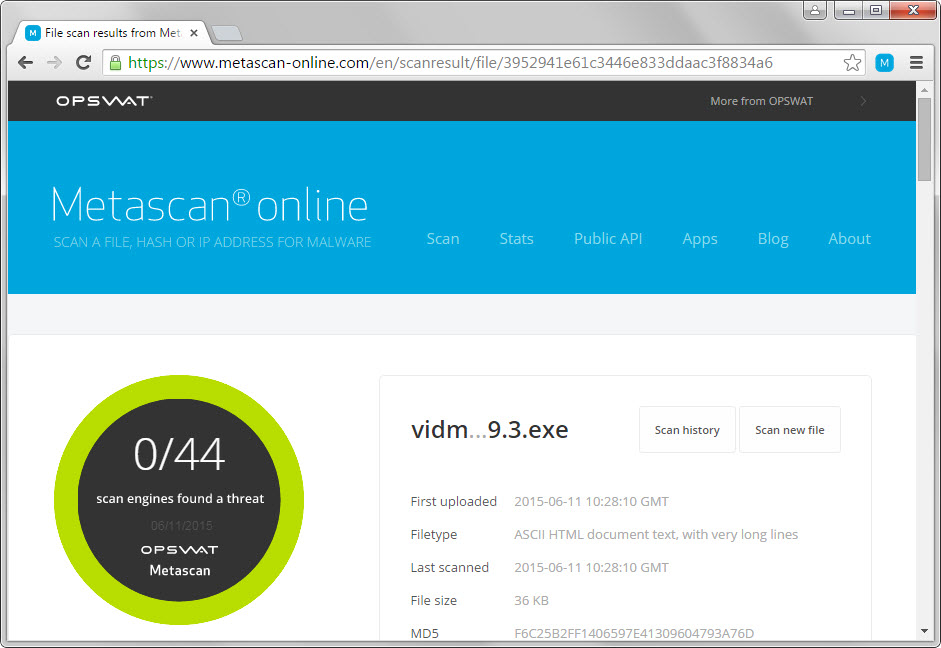Click the green HTTPS padlock icon
This screenshot has width=941, height=648.
click(x=116, y=62)
